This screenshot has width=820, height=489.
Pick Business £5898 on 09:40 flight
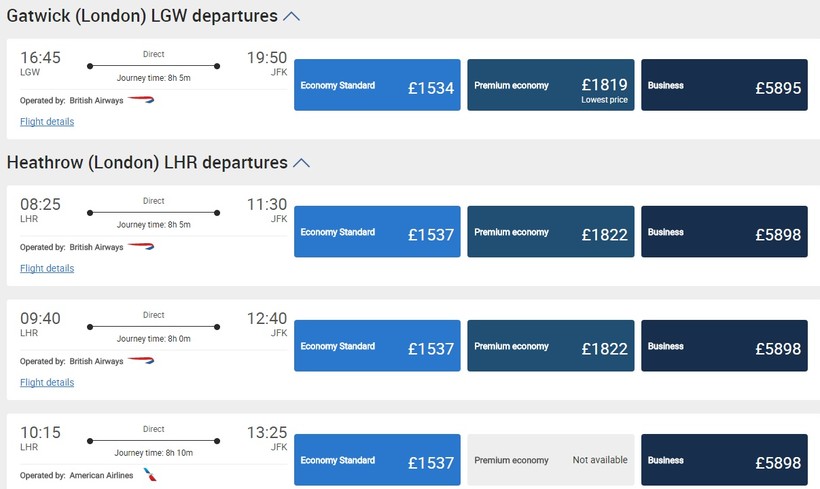(724, 346)
